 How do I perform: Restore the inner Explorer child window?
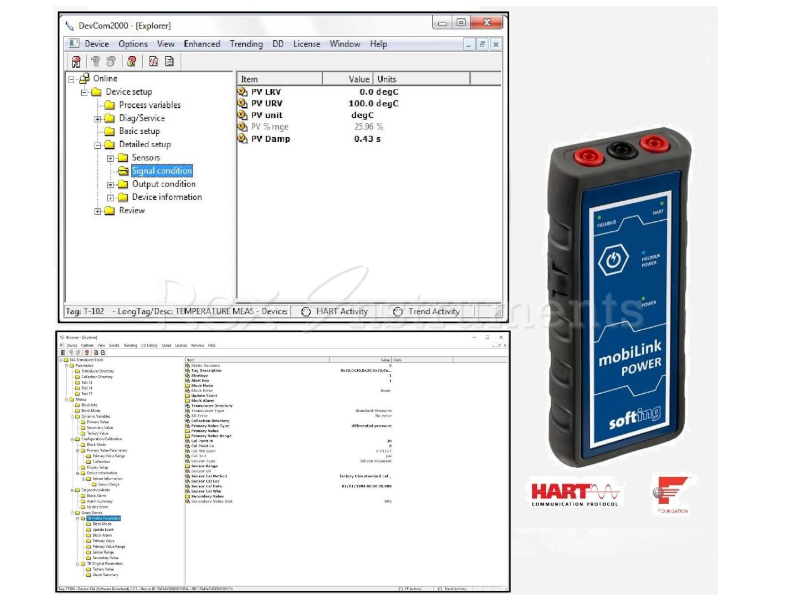pyautogui.click(x=482, y=44)
